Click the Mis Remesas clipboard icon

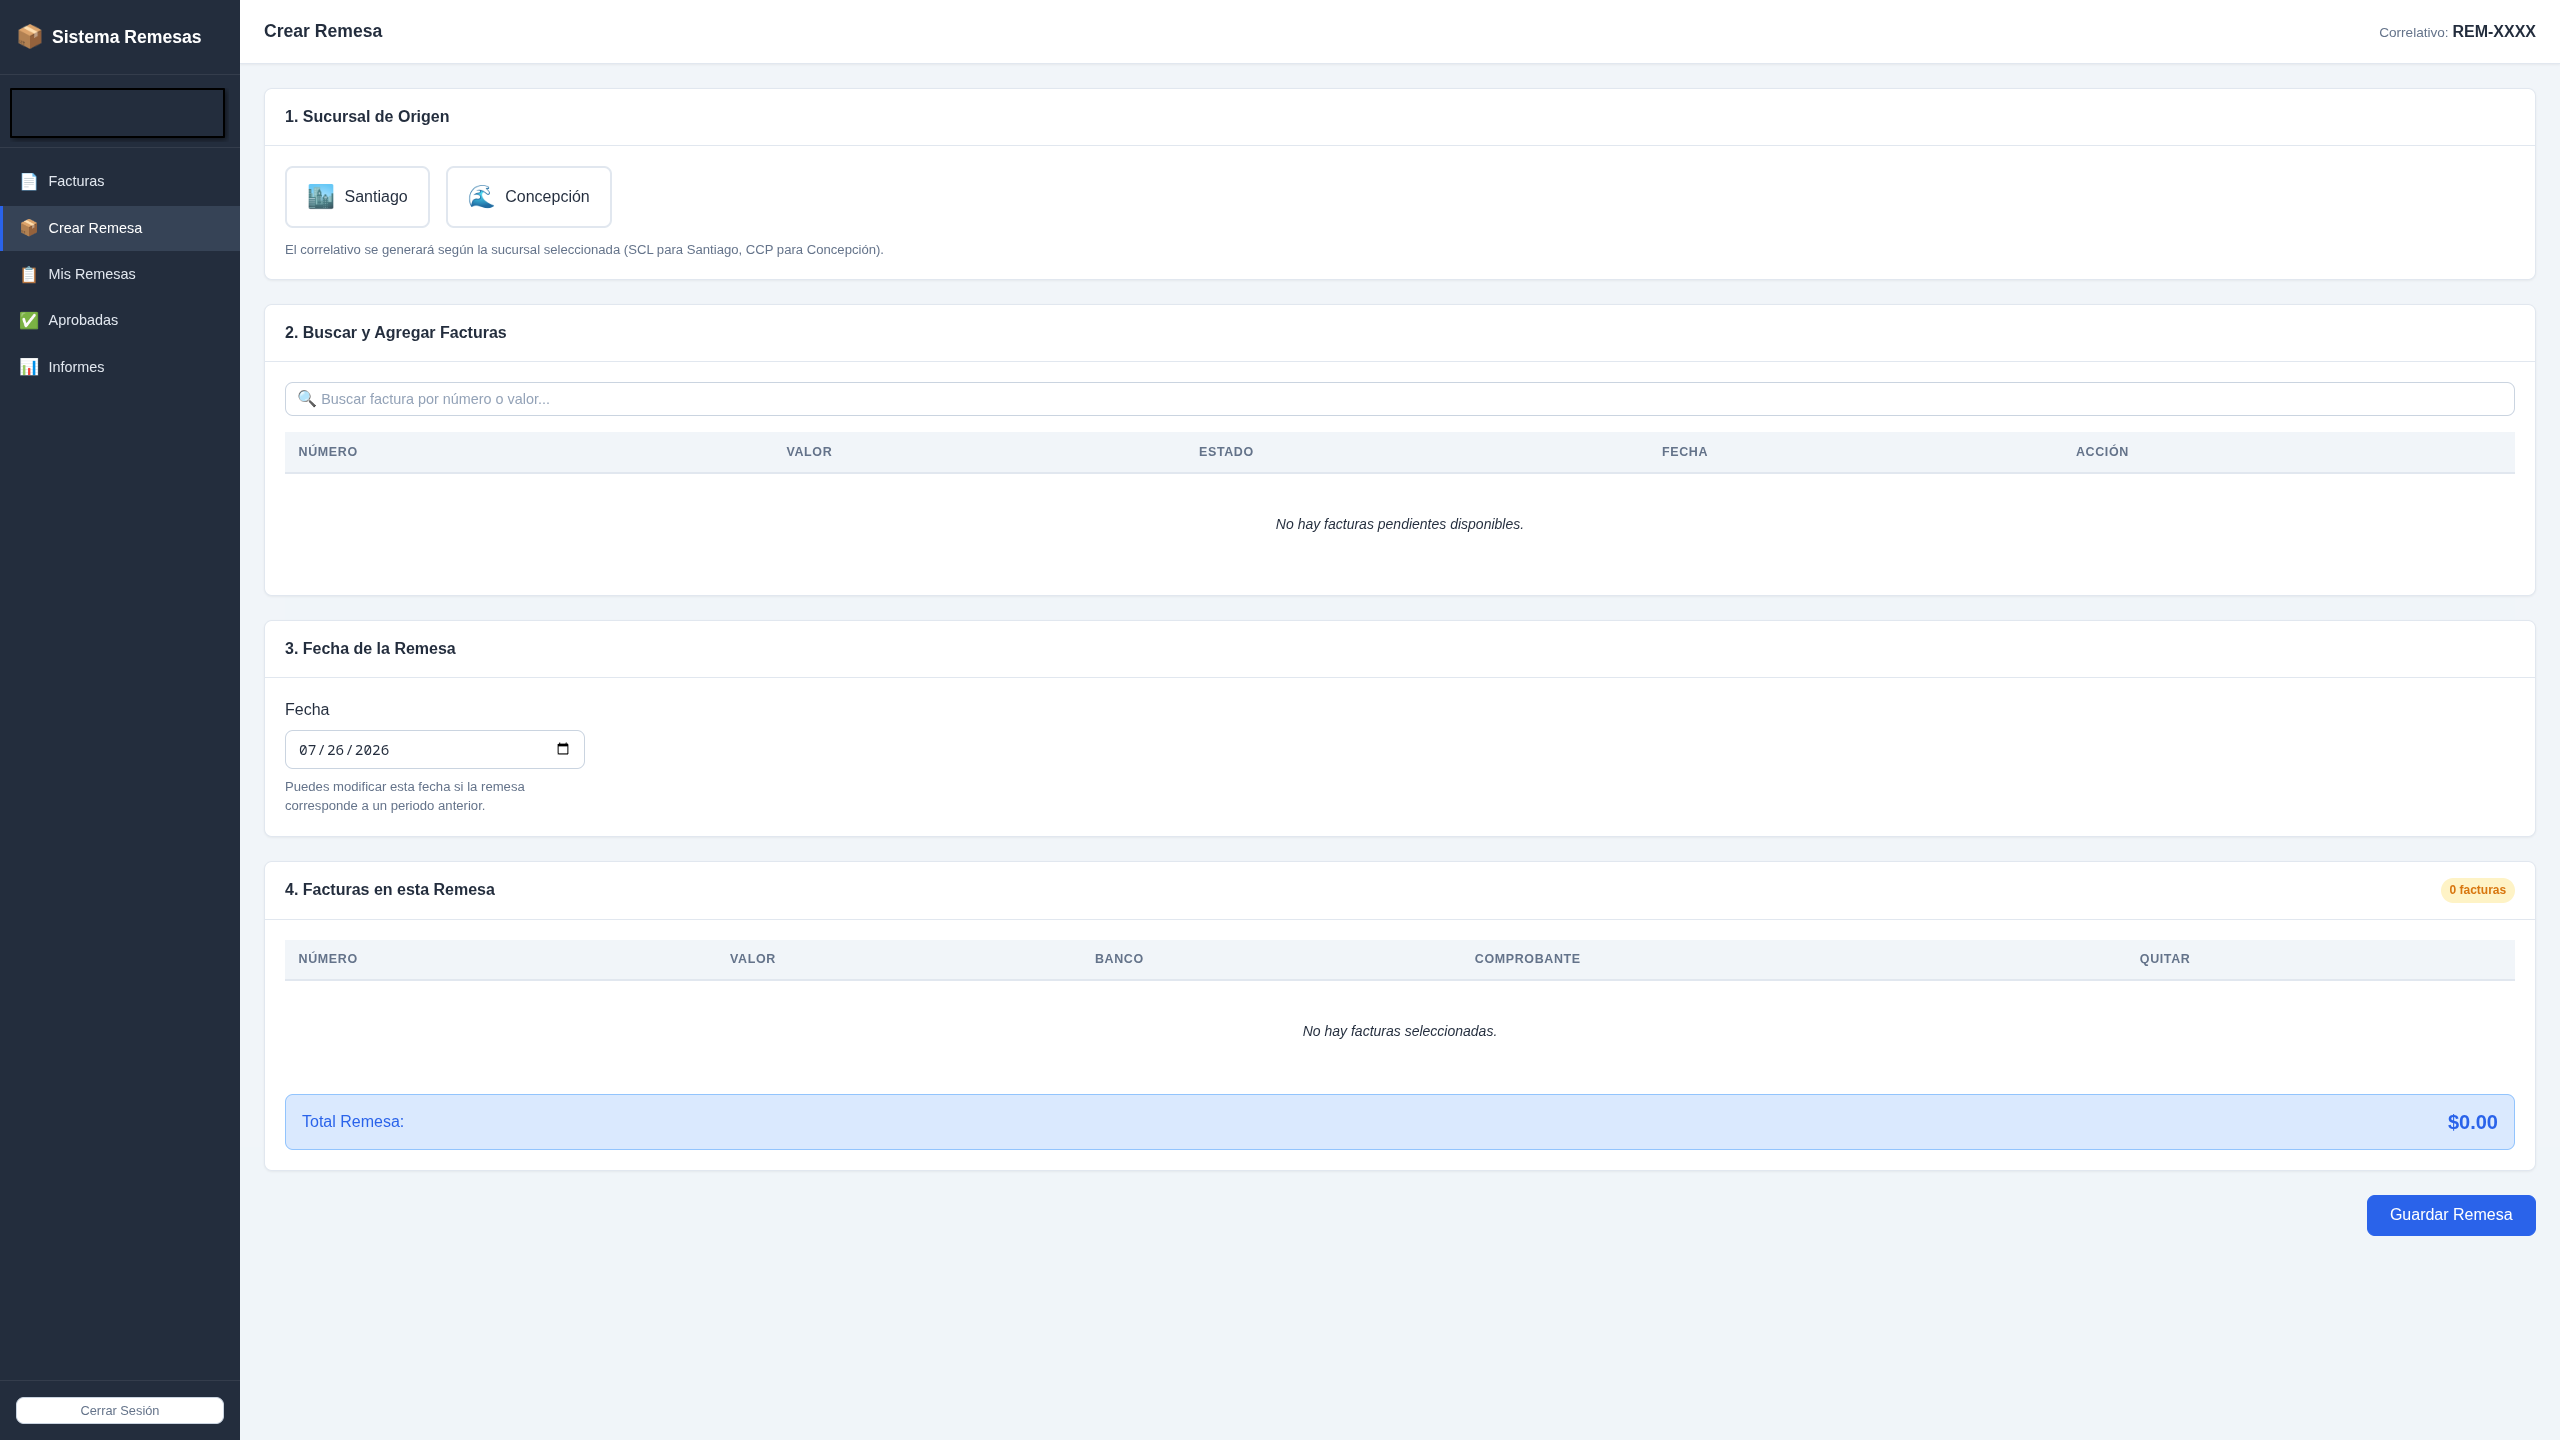point(29,274)
